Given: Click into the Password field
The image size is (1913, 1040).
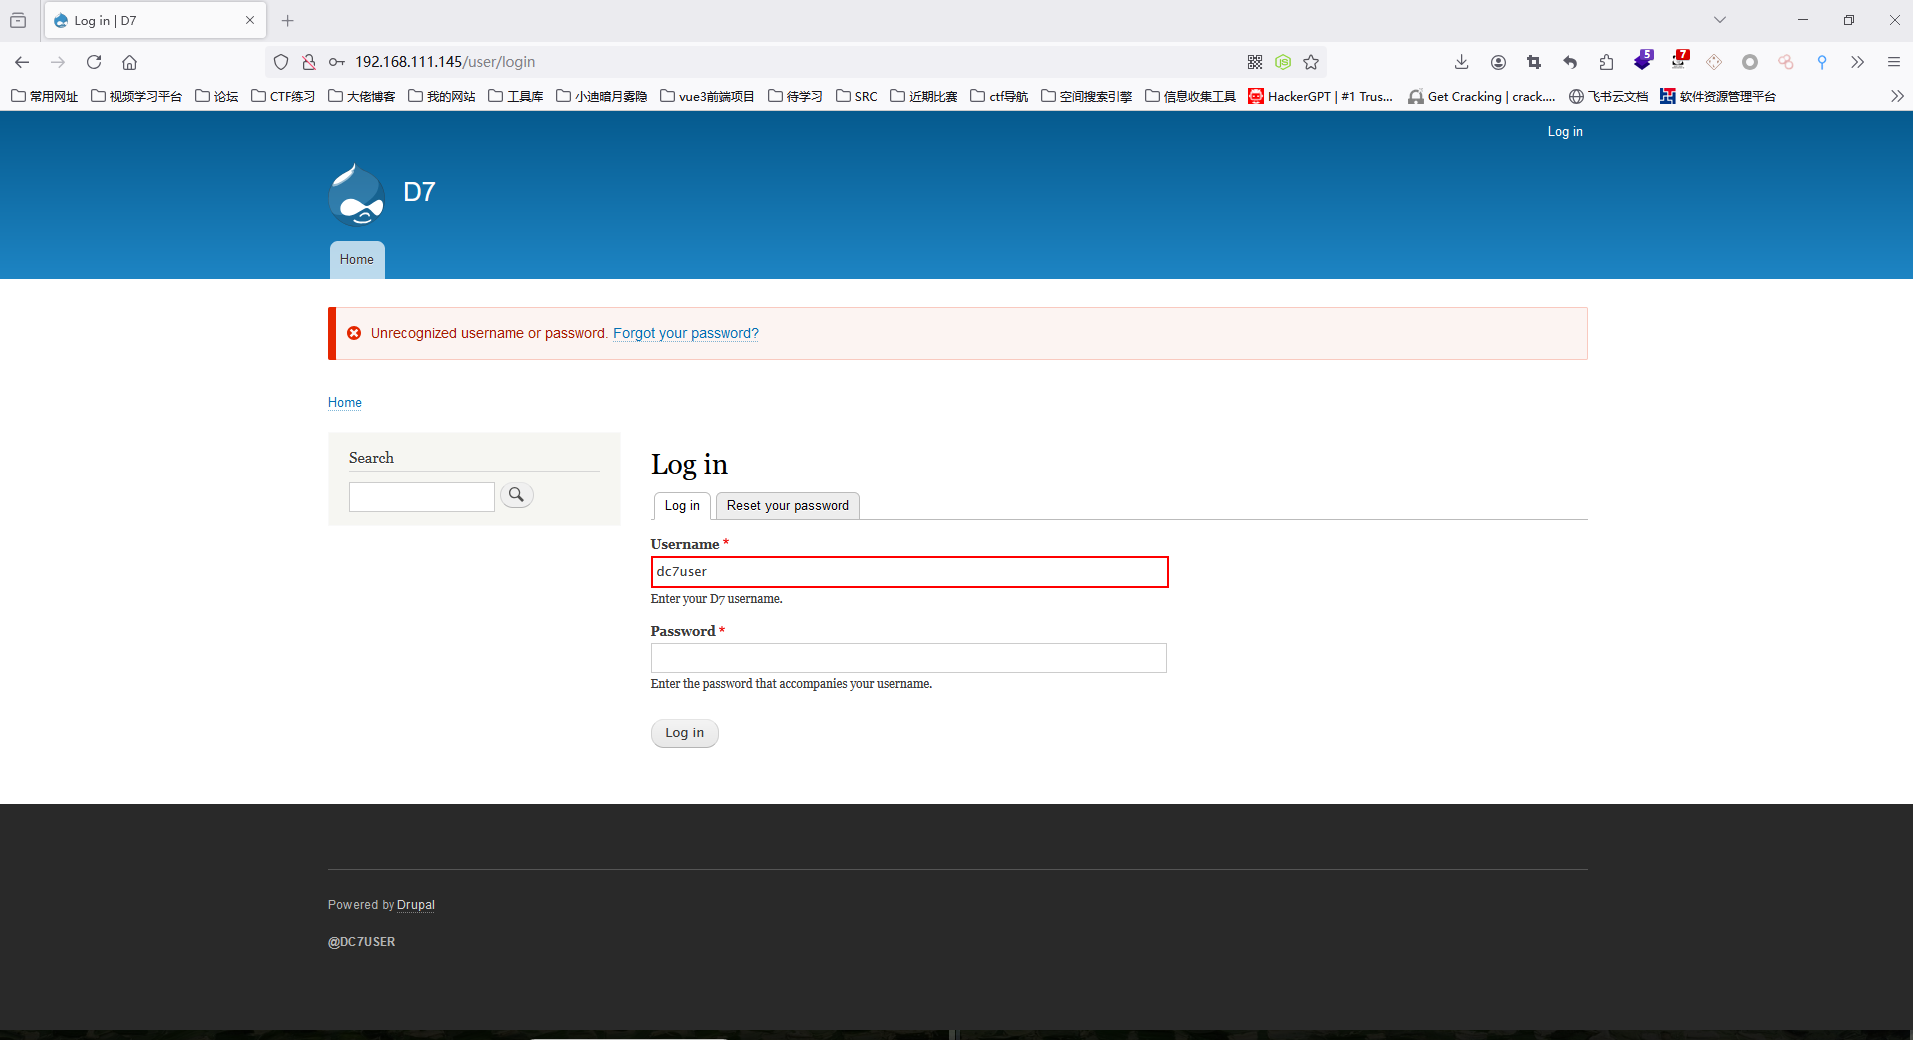Looking at the screenshot, I should 908,658.
